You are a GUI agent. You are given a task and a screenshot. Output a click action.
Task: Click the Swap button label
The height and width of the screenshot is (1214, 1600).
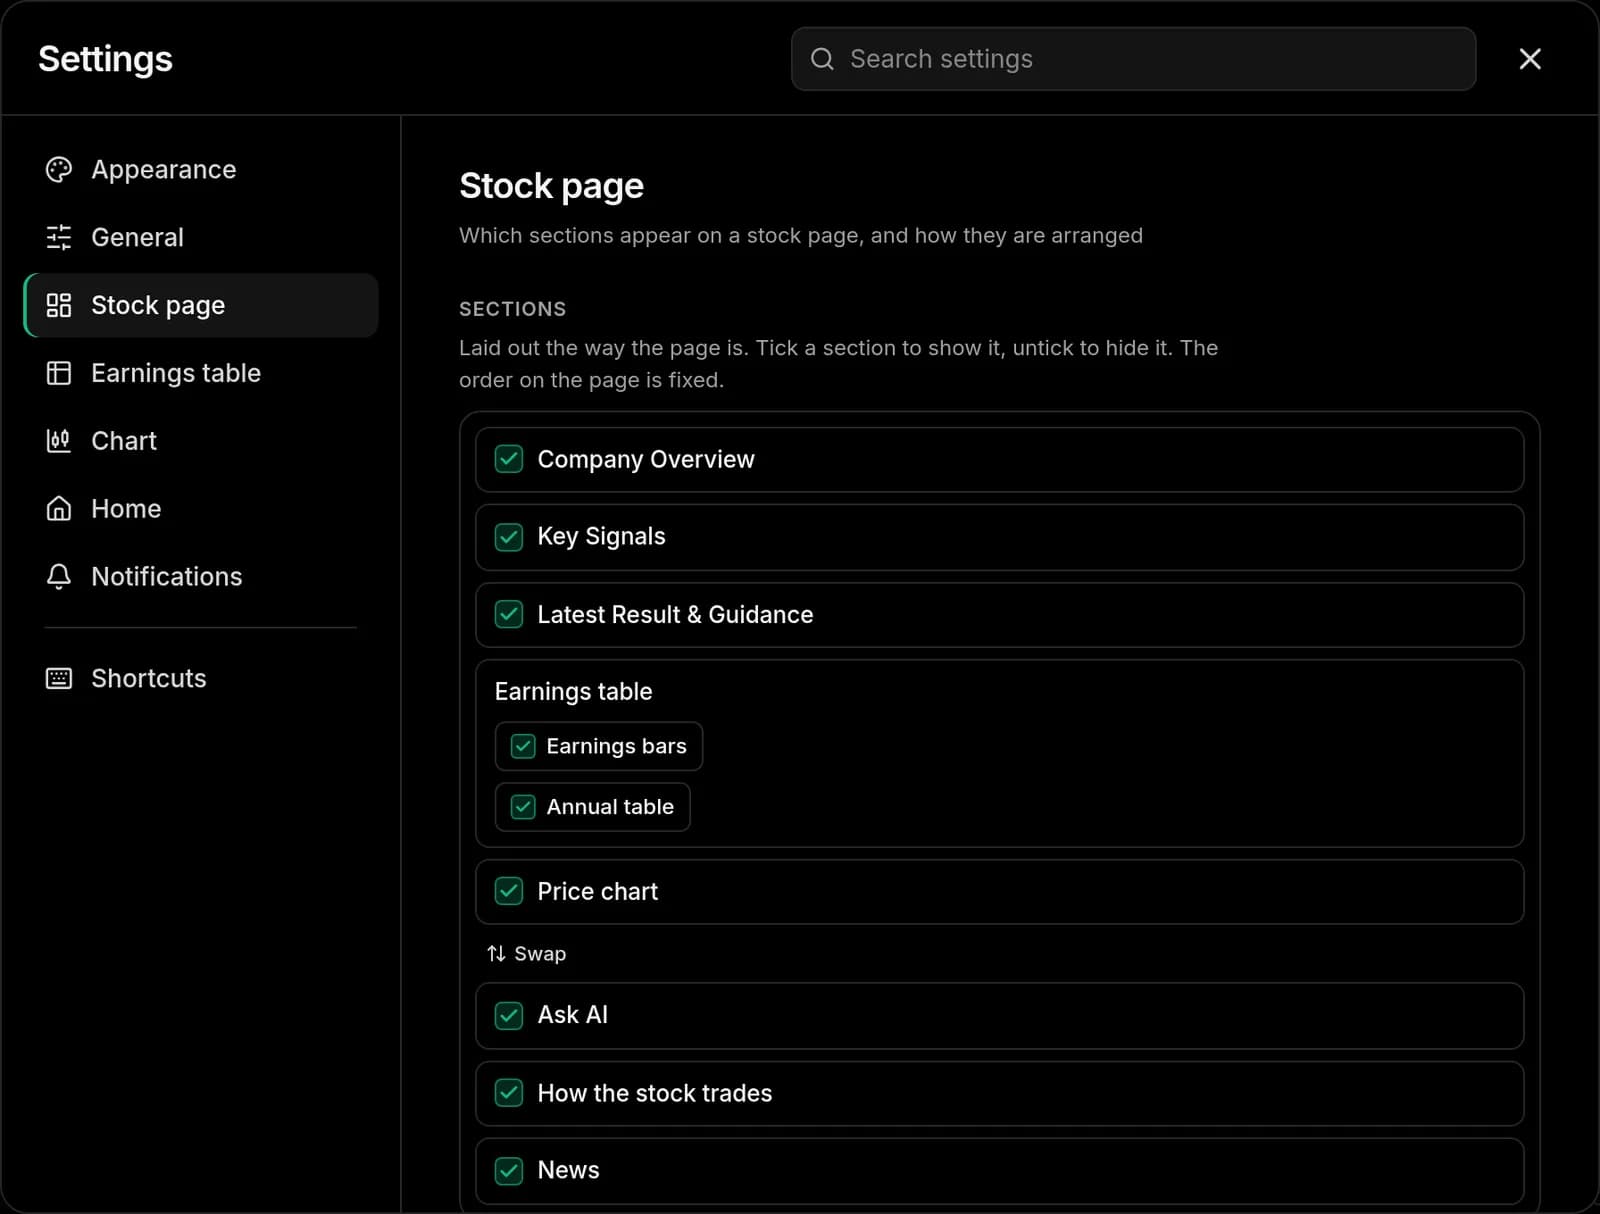(540, 954)
